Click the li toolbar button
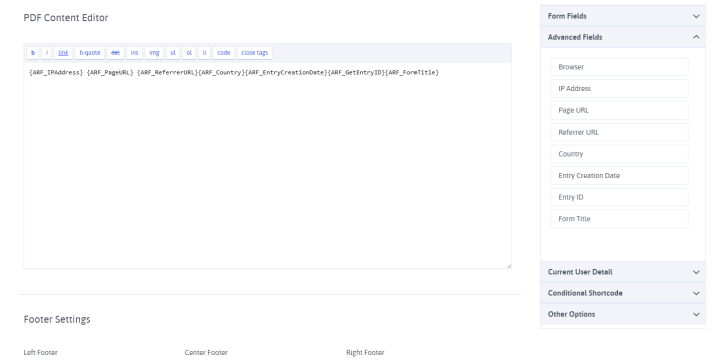The height and width of the screenshot is (362, 715). pos(204,53)
